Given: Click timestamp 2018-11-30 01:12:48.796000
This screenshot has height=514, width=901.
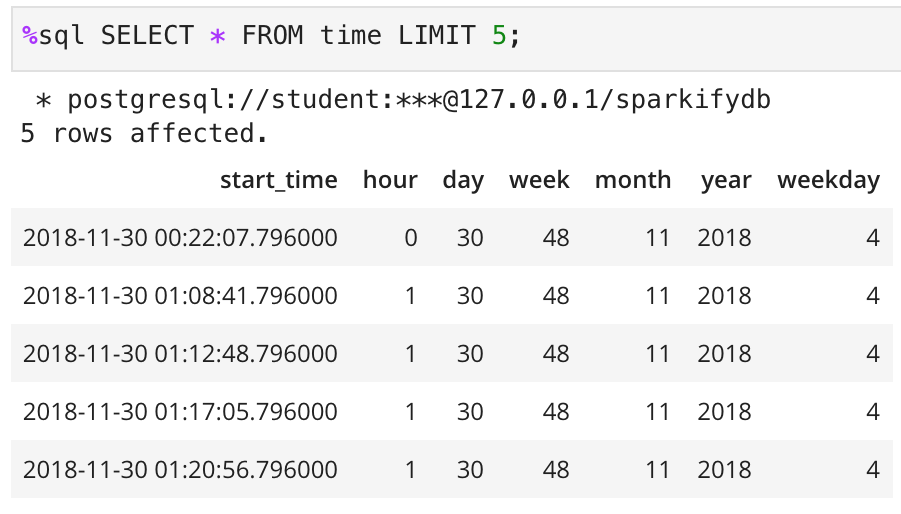Looking at the screenshot, I should (x=180, y=354).
